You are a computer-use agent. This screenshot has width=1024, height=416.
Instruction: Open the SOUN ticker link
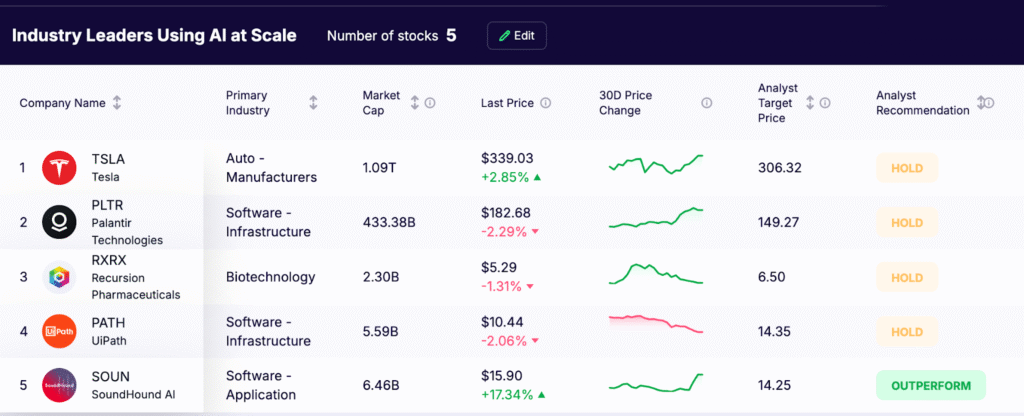(x=110, y=377)
